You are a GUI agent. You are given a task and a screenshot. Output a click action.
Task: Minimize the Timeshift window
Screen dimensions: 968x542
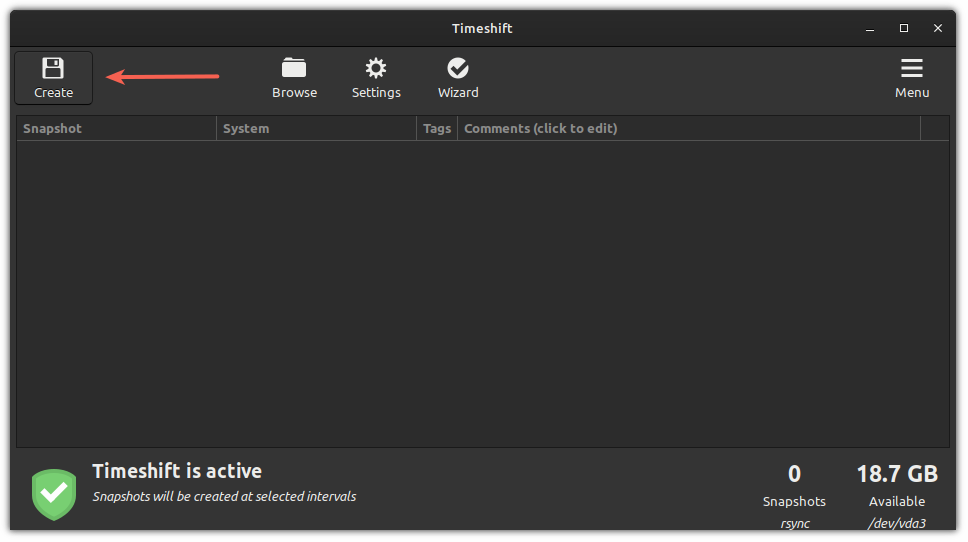coord(870,28)
